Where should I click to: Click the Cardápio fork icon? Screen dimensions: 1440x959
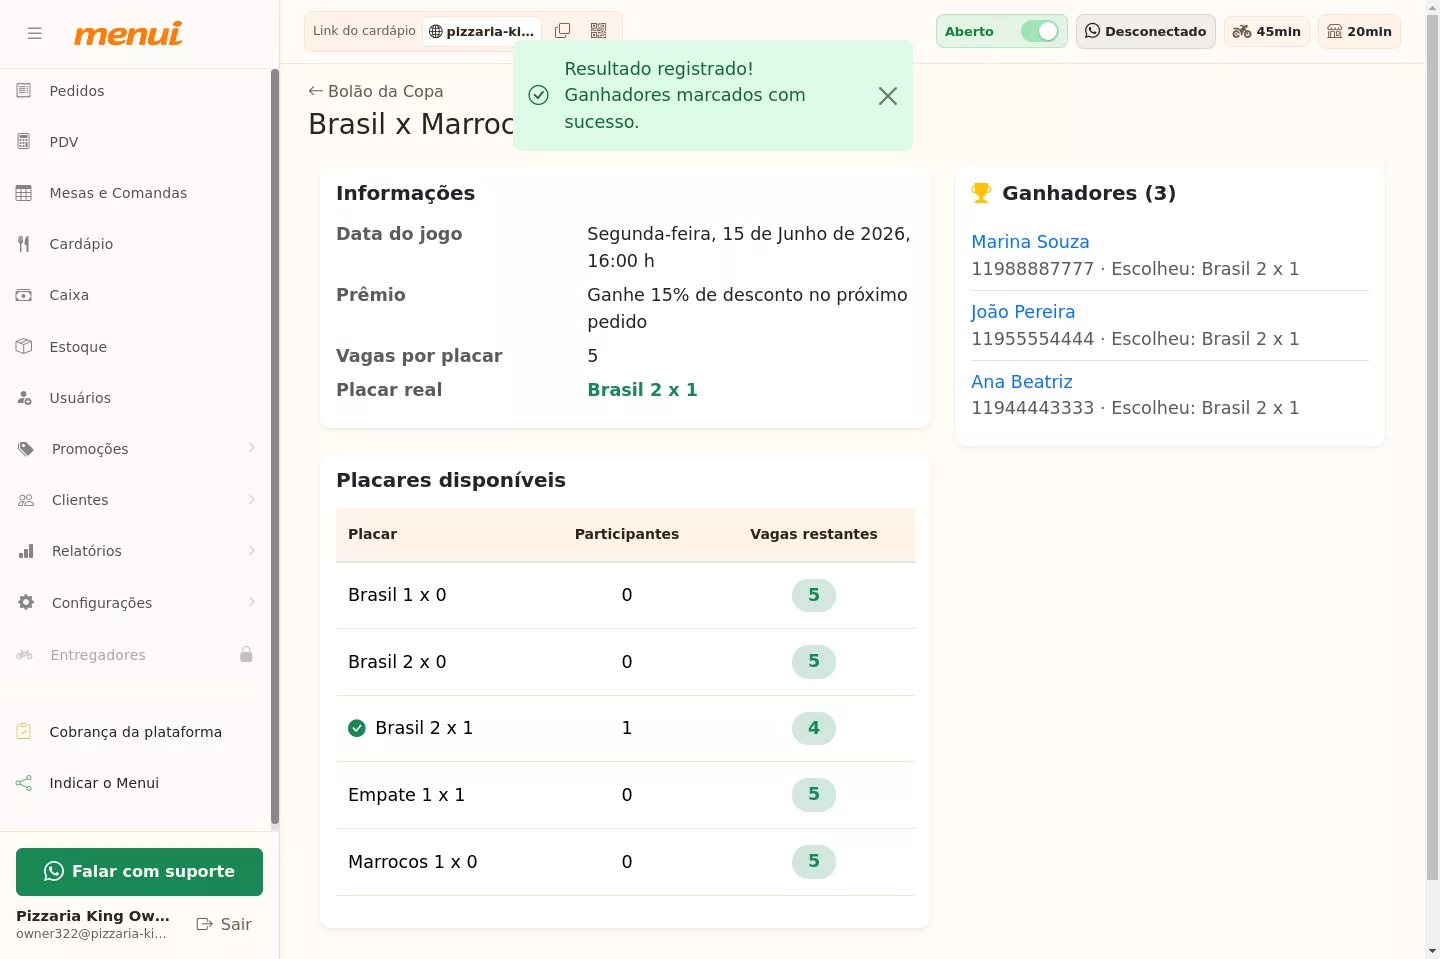coord(24,244)
